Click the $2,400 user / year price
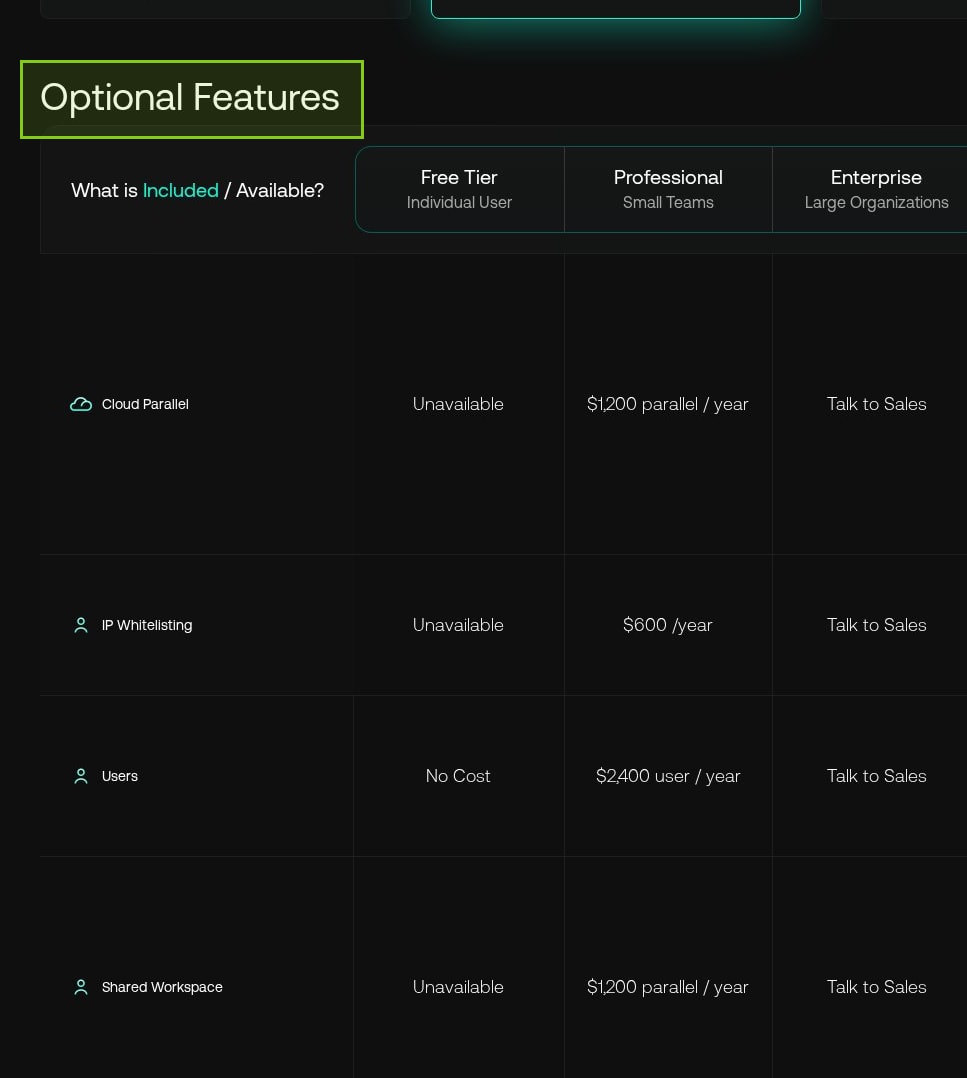Image resolution: width=967 pixels, height=1078 pixels. click(668, 776)
